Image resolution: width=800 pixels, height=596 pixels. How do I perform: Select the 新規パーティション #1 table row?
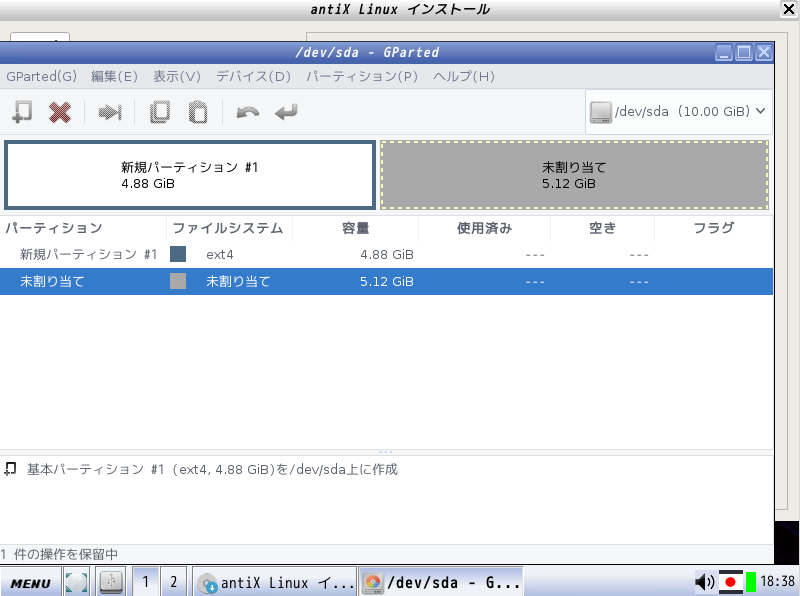click(386, 254)
